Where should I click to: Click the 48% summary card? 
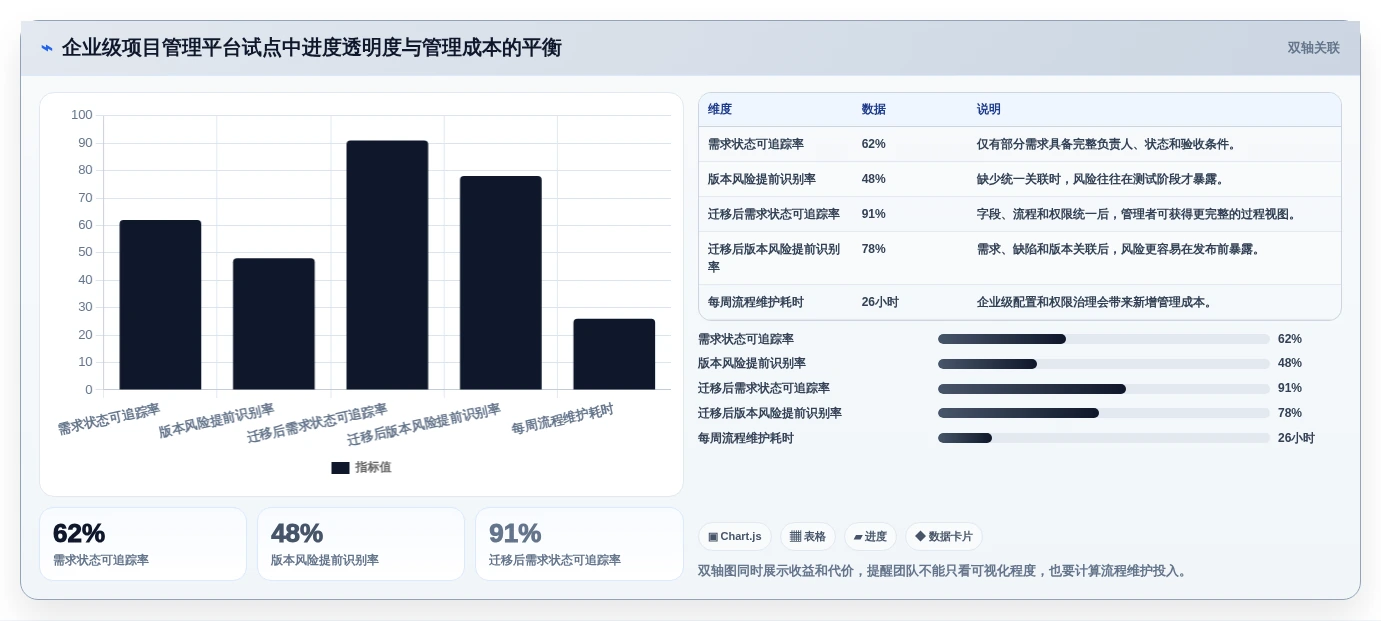click(x=361, y=544)
